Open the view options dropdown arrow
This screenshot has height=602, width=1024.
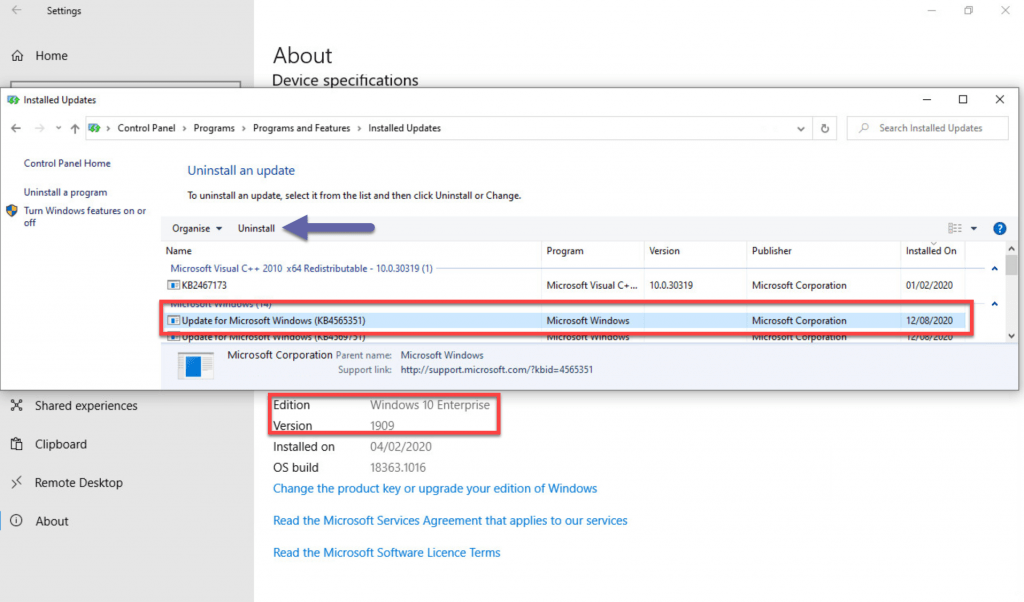point(974,229)
